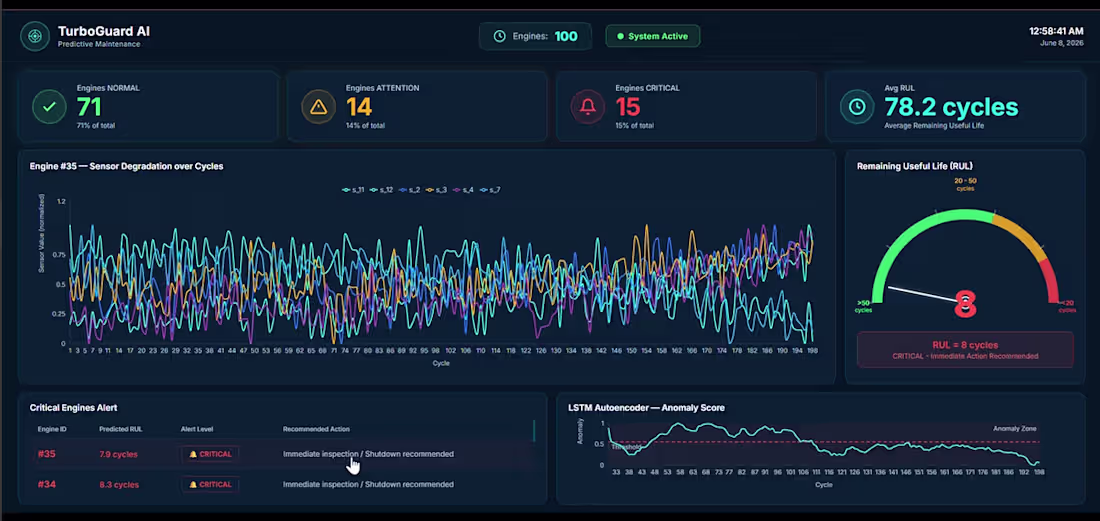Click the 71% of total caption
This screenshot has width=1100, height=521.
[x=96, y=126]
